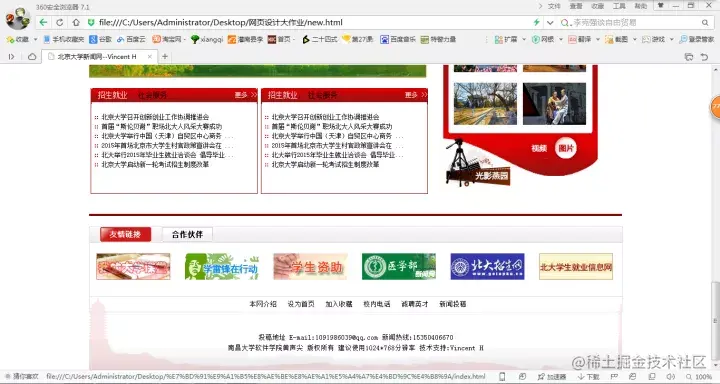
Task: Open 猜你喜欢 in the status bar
Action: pos(22,377)
